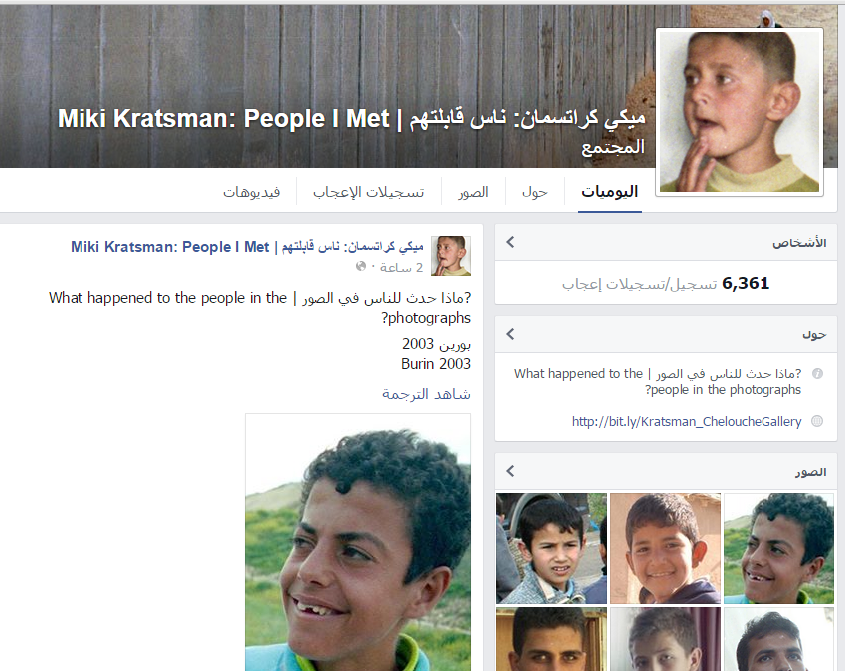This screenshot has height=671, width=845.
Task: Open the حول tab
Action: click(x=535, y=192)
